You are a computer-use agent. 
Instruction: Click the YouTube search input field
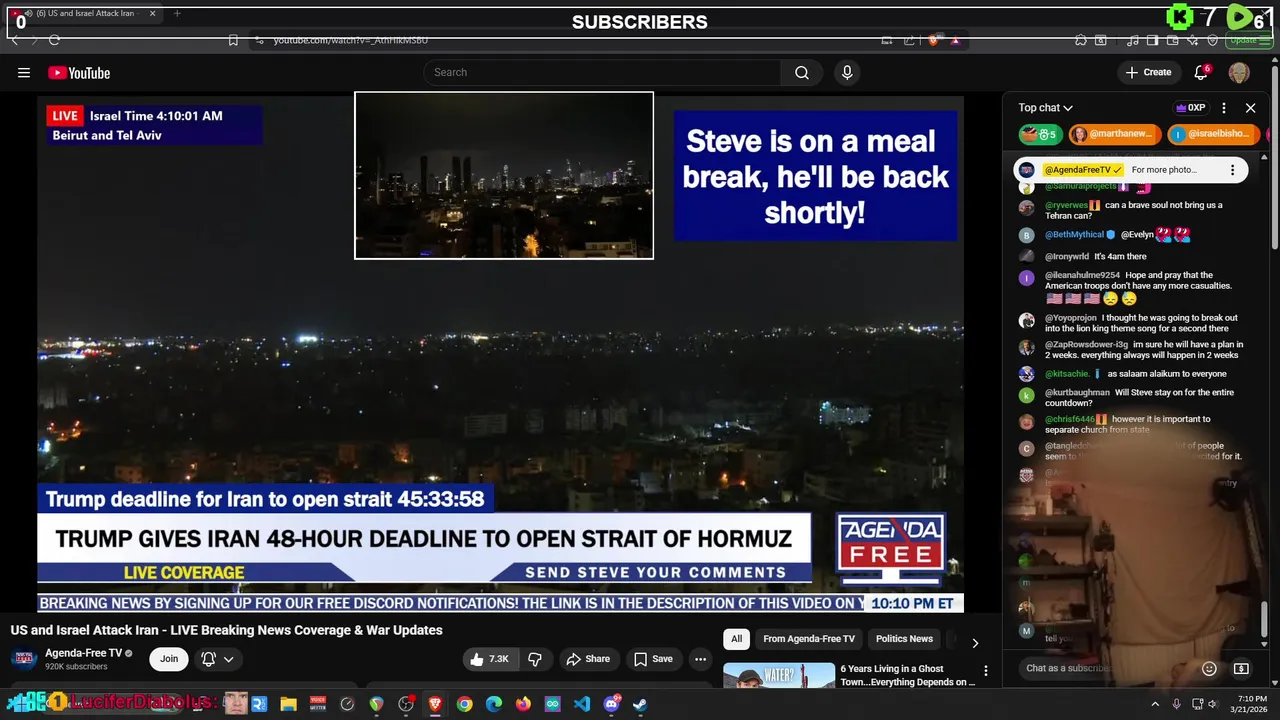[x=602, y=72]
